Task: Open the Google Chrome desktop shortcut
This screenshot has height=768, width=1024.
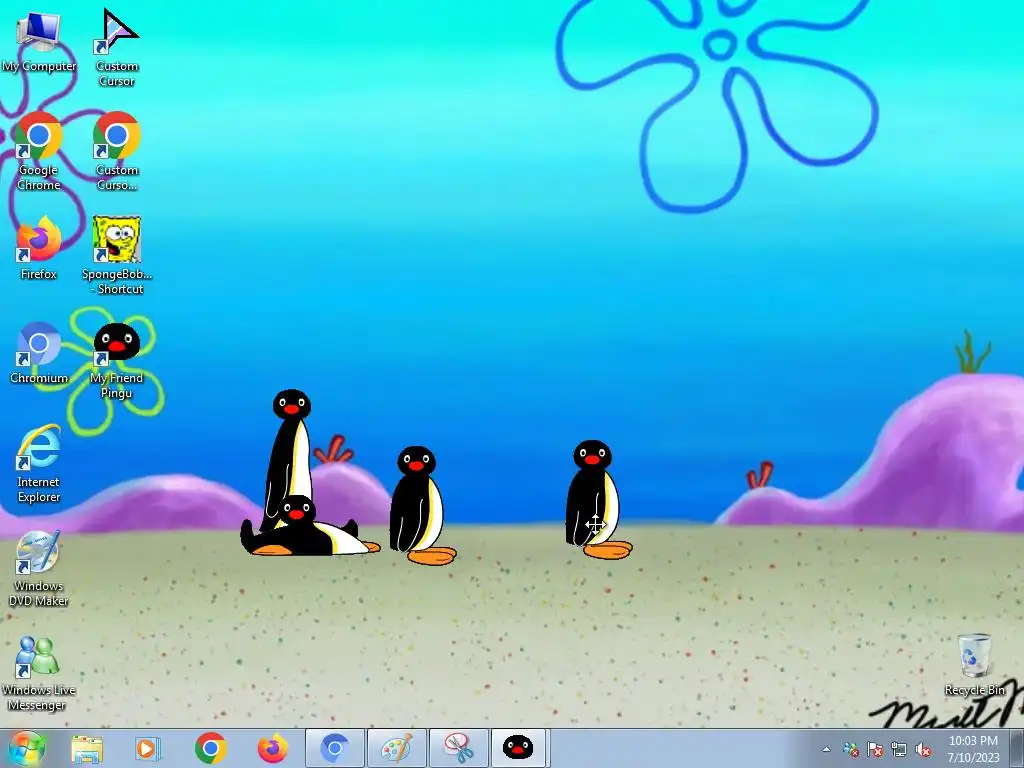Action: pyautogui.click(x=39, y=149)
